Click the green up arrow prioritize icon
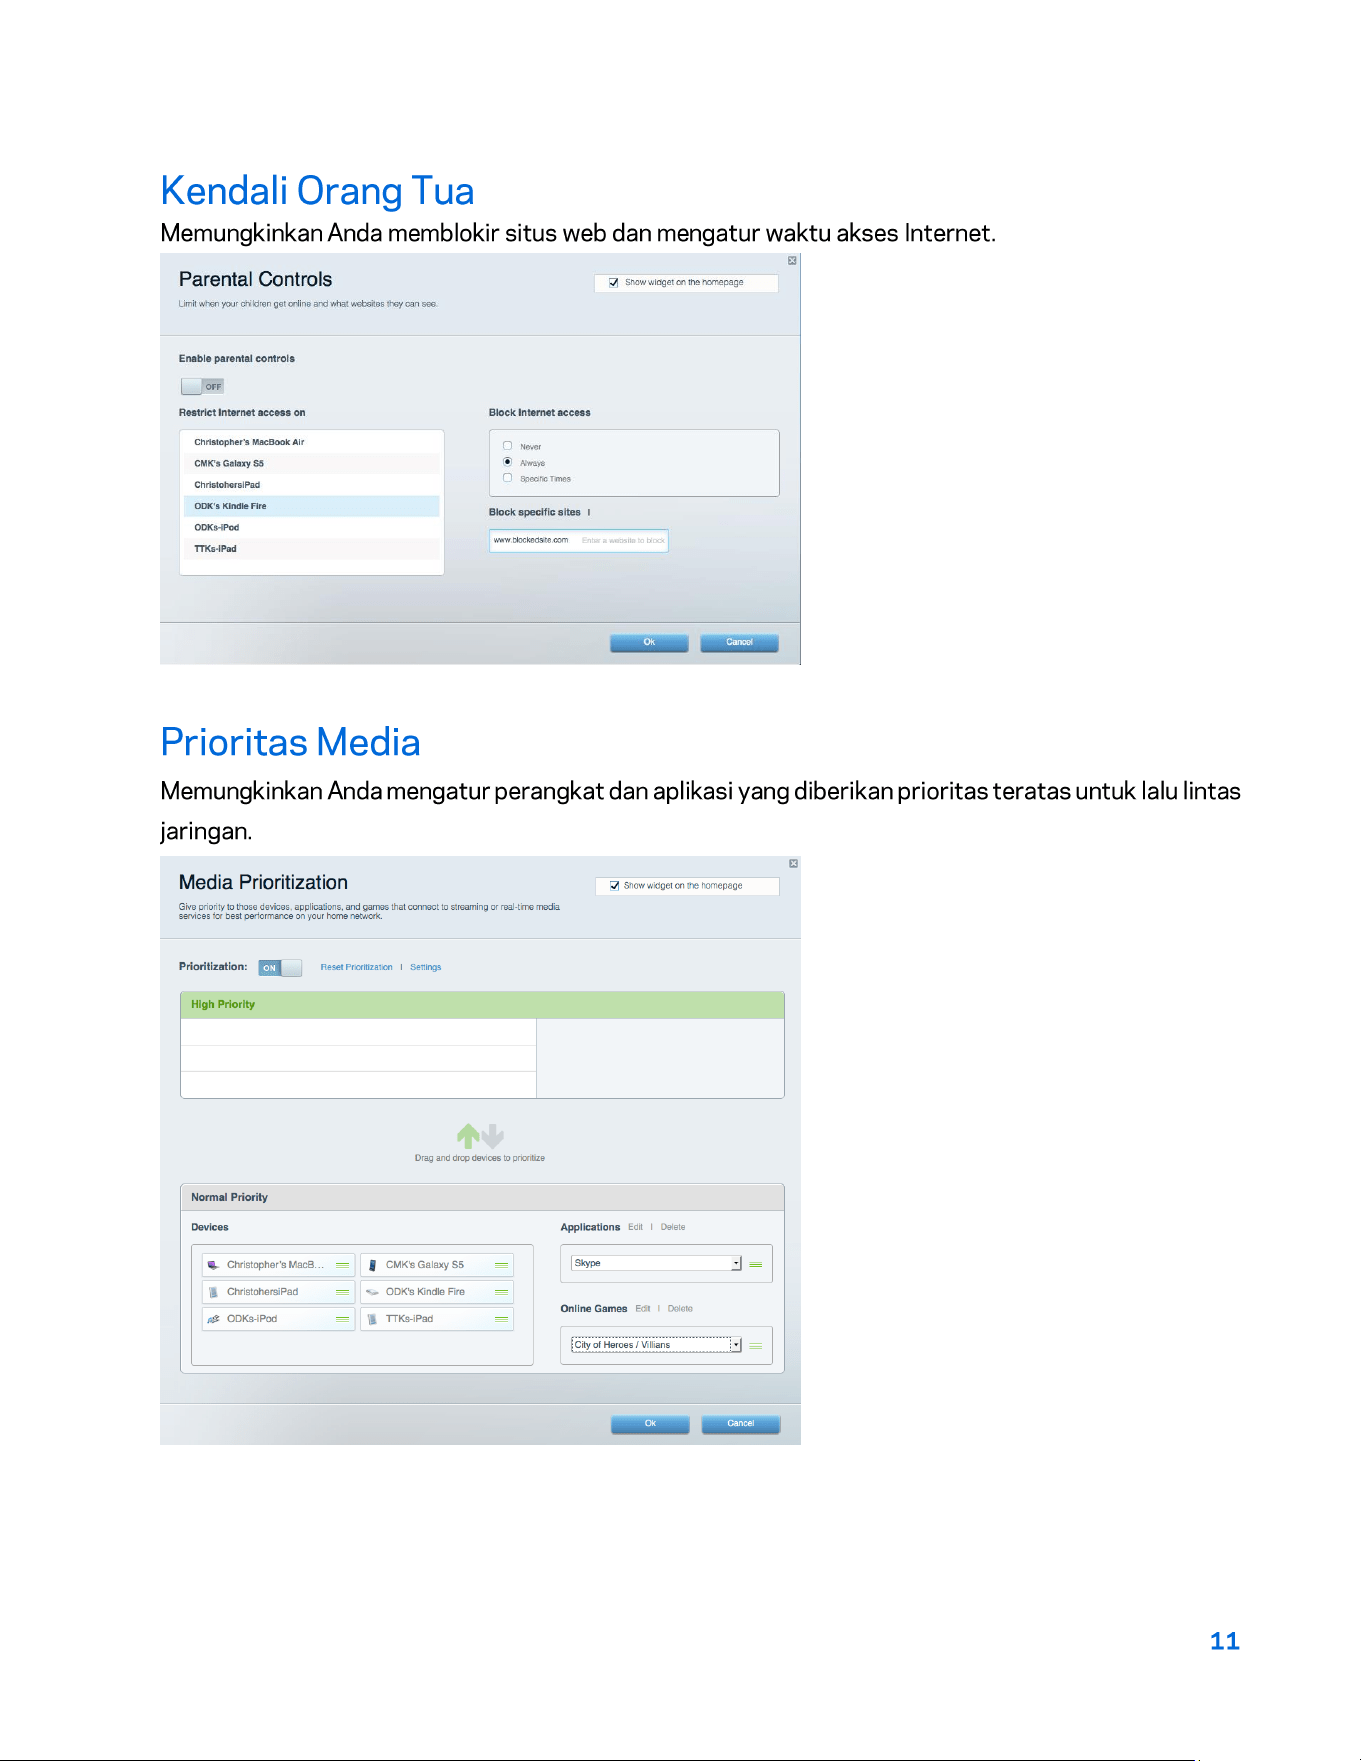The height and width of the screenshot is (1761, 1361). [468, 1135]
